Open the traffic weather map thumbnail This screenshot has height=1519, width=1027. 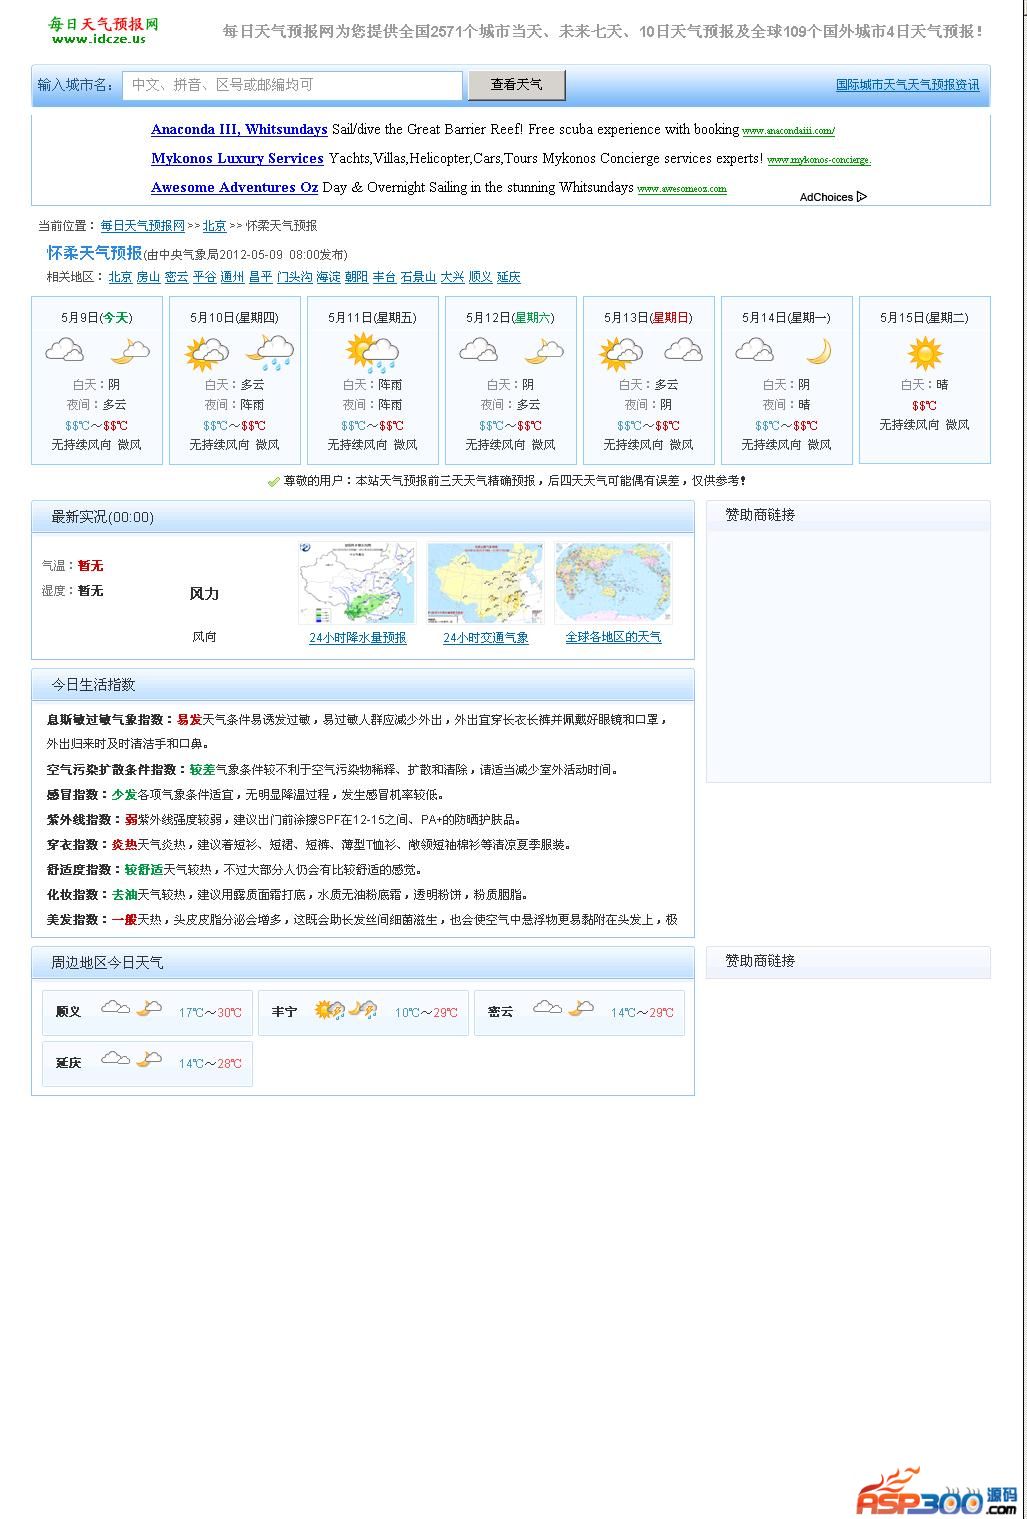(x=485, y=584)
